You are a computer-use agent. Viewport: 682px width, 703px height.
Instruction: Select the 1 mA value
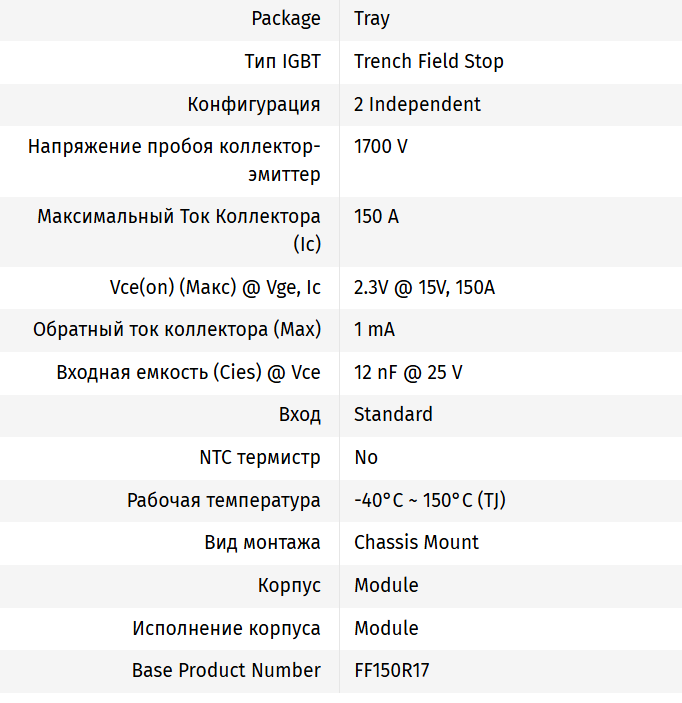[374, 329]
